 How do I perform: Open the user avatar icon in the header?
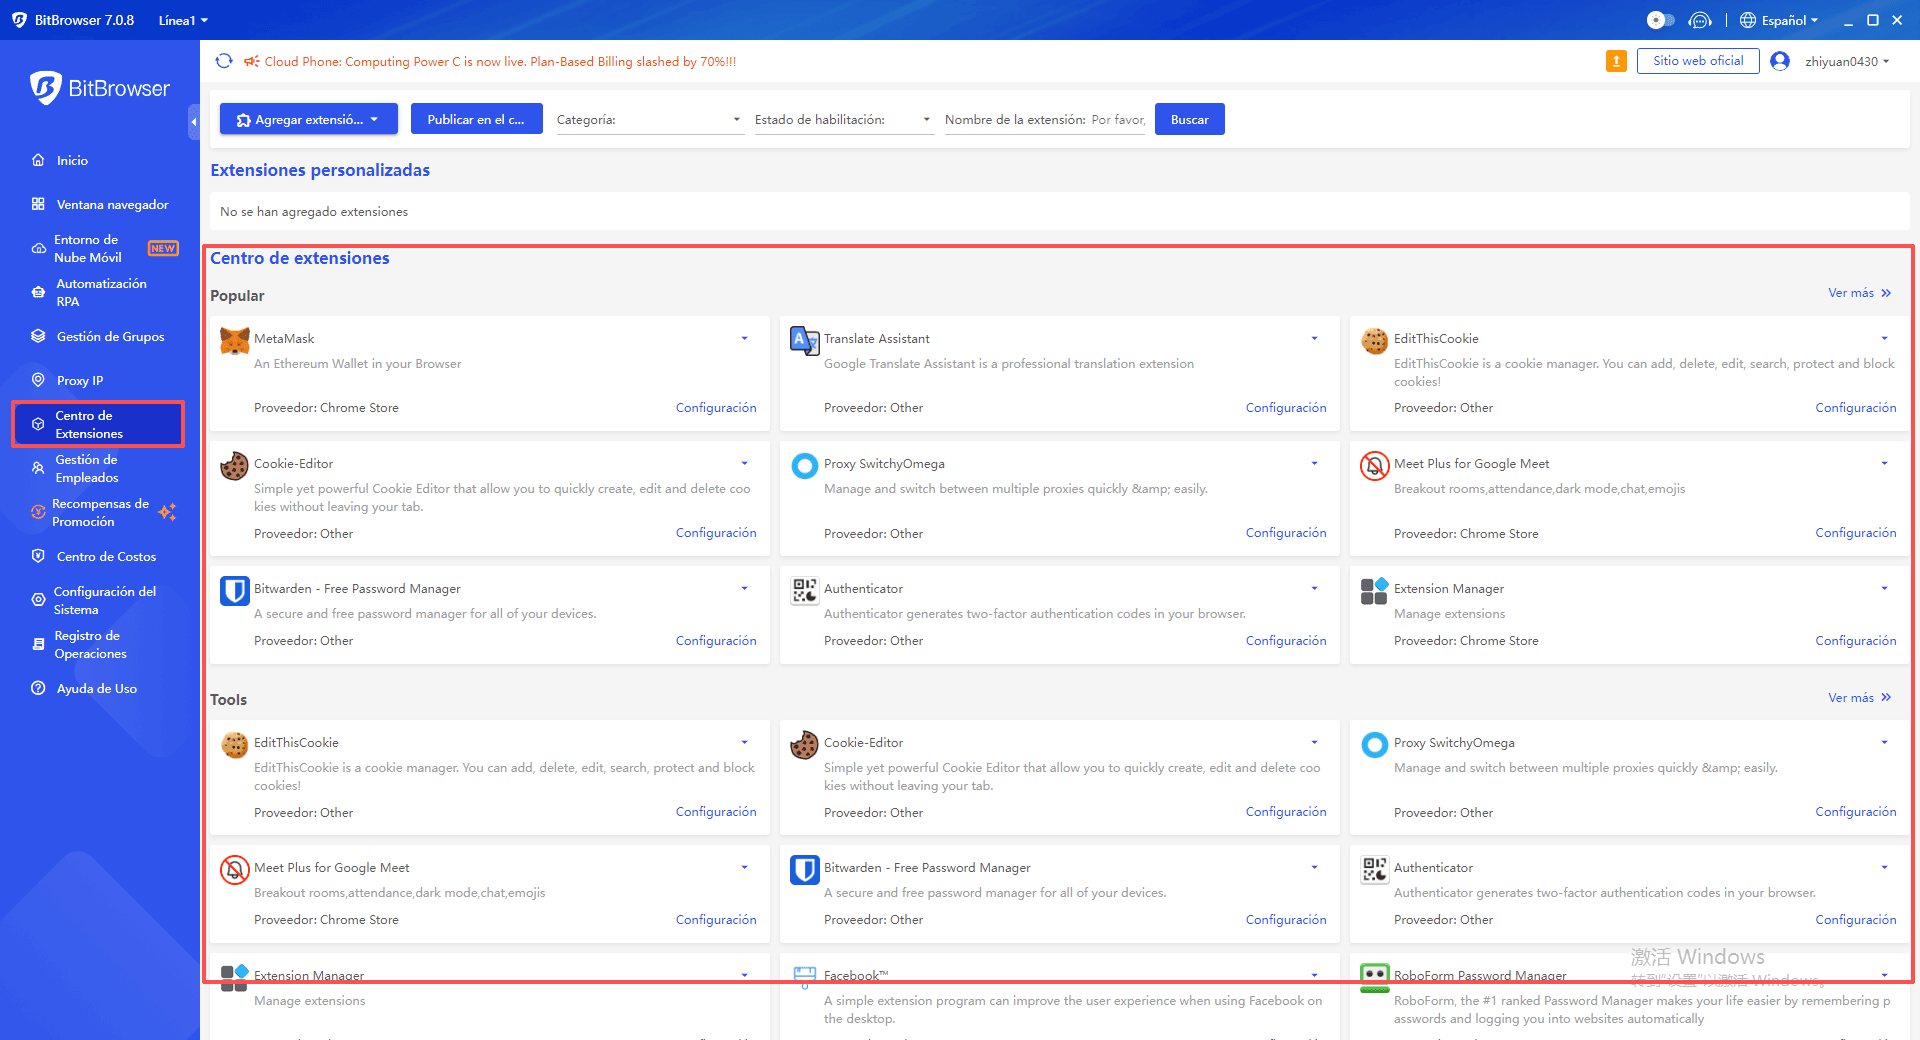click(x=1780, y=61)
